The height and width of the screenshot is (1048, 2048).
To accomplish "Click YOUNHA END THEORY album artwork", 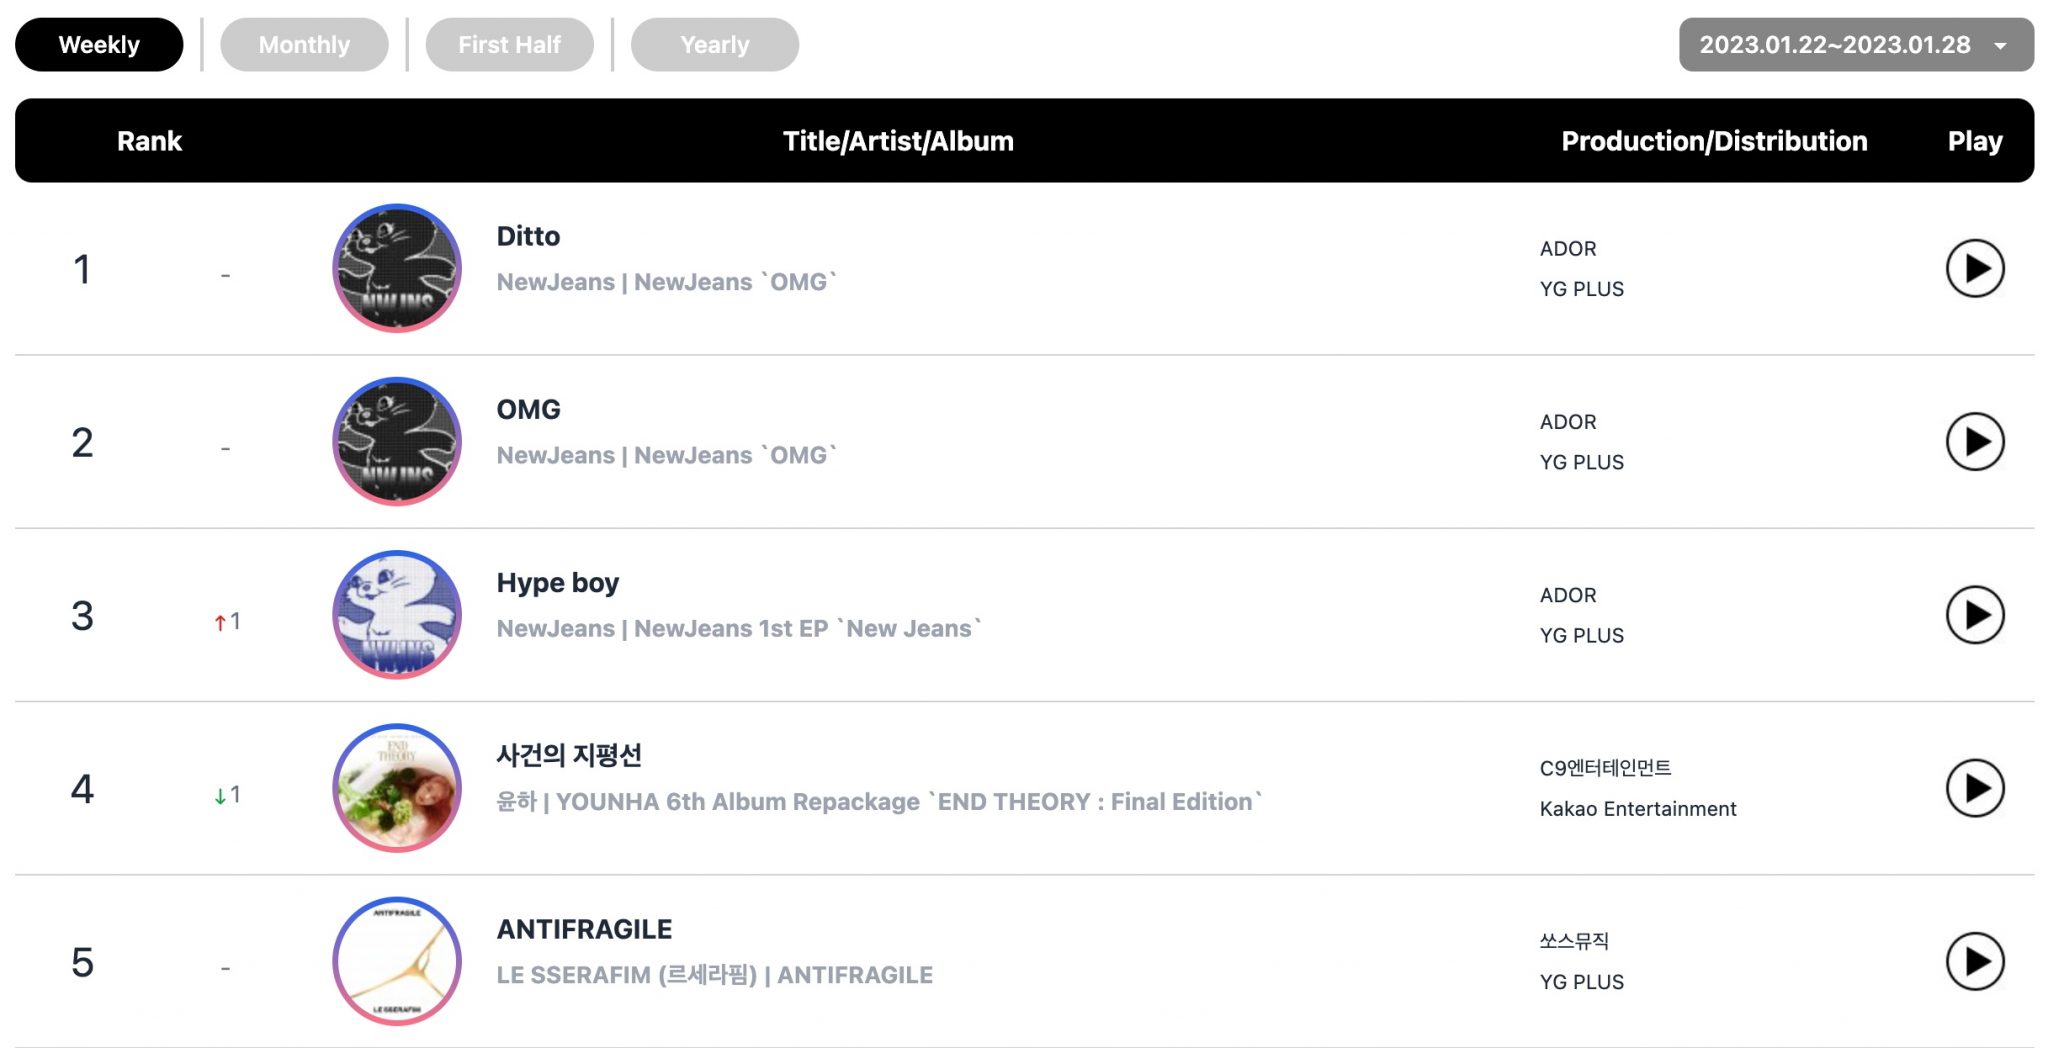I will [397, 788].
